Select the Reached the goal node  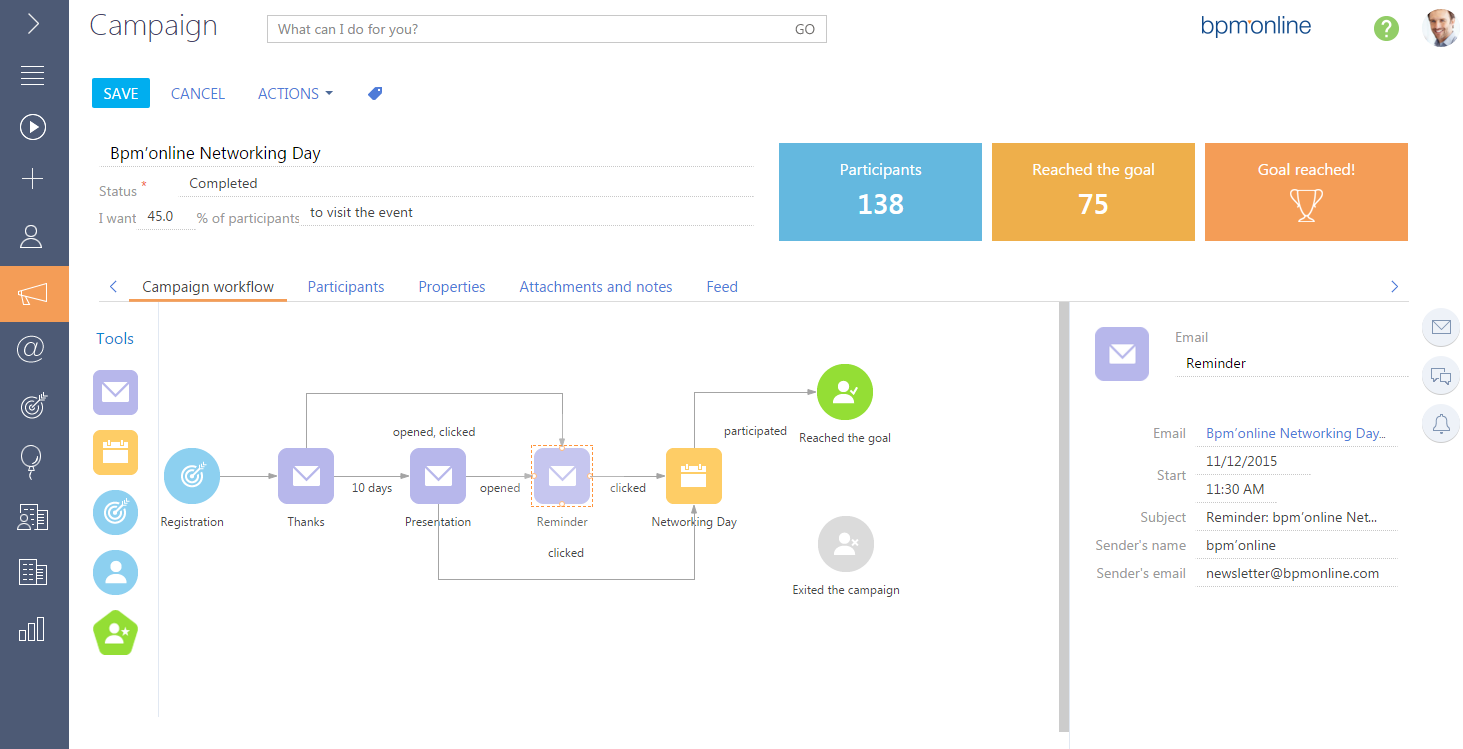click(x=845, y=392)
